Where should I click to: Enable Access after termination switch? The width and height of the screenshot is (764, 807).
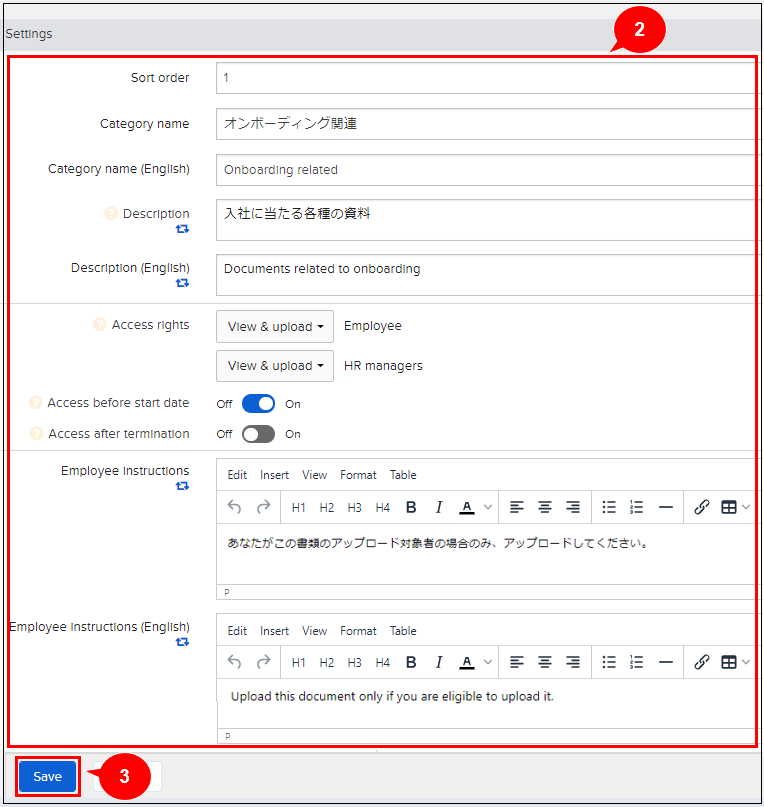[258, 434]
